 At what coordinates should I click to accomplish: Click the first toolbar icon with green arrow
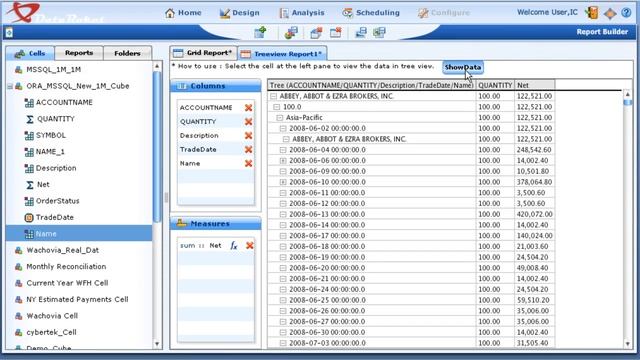(260, 32)
